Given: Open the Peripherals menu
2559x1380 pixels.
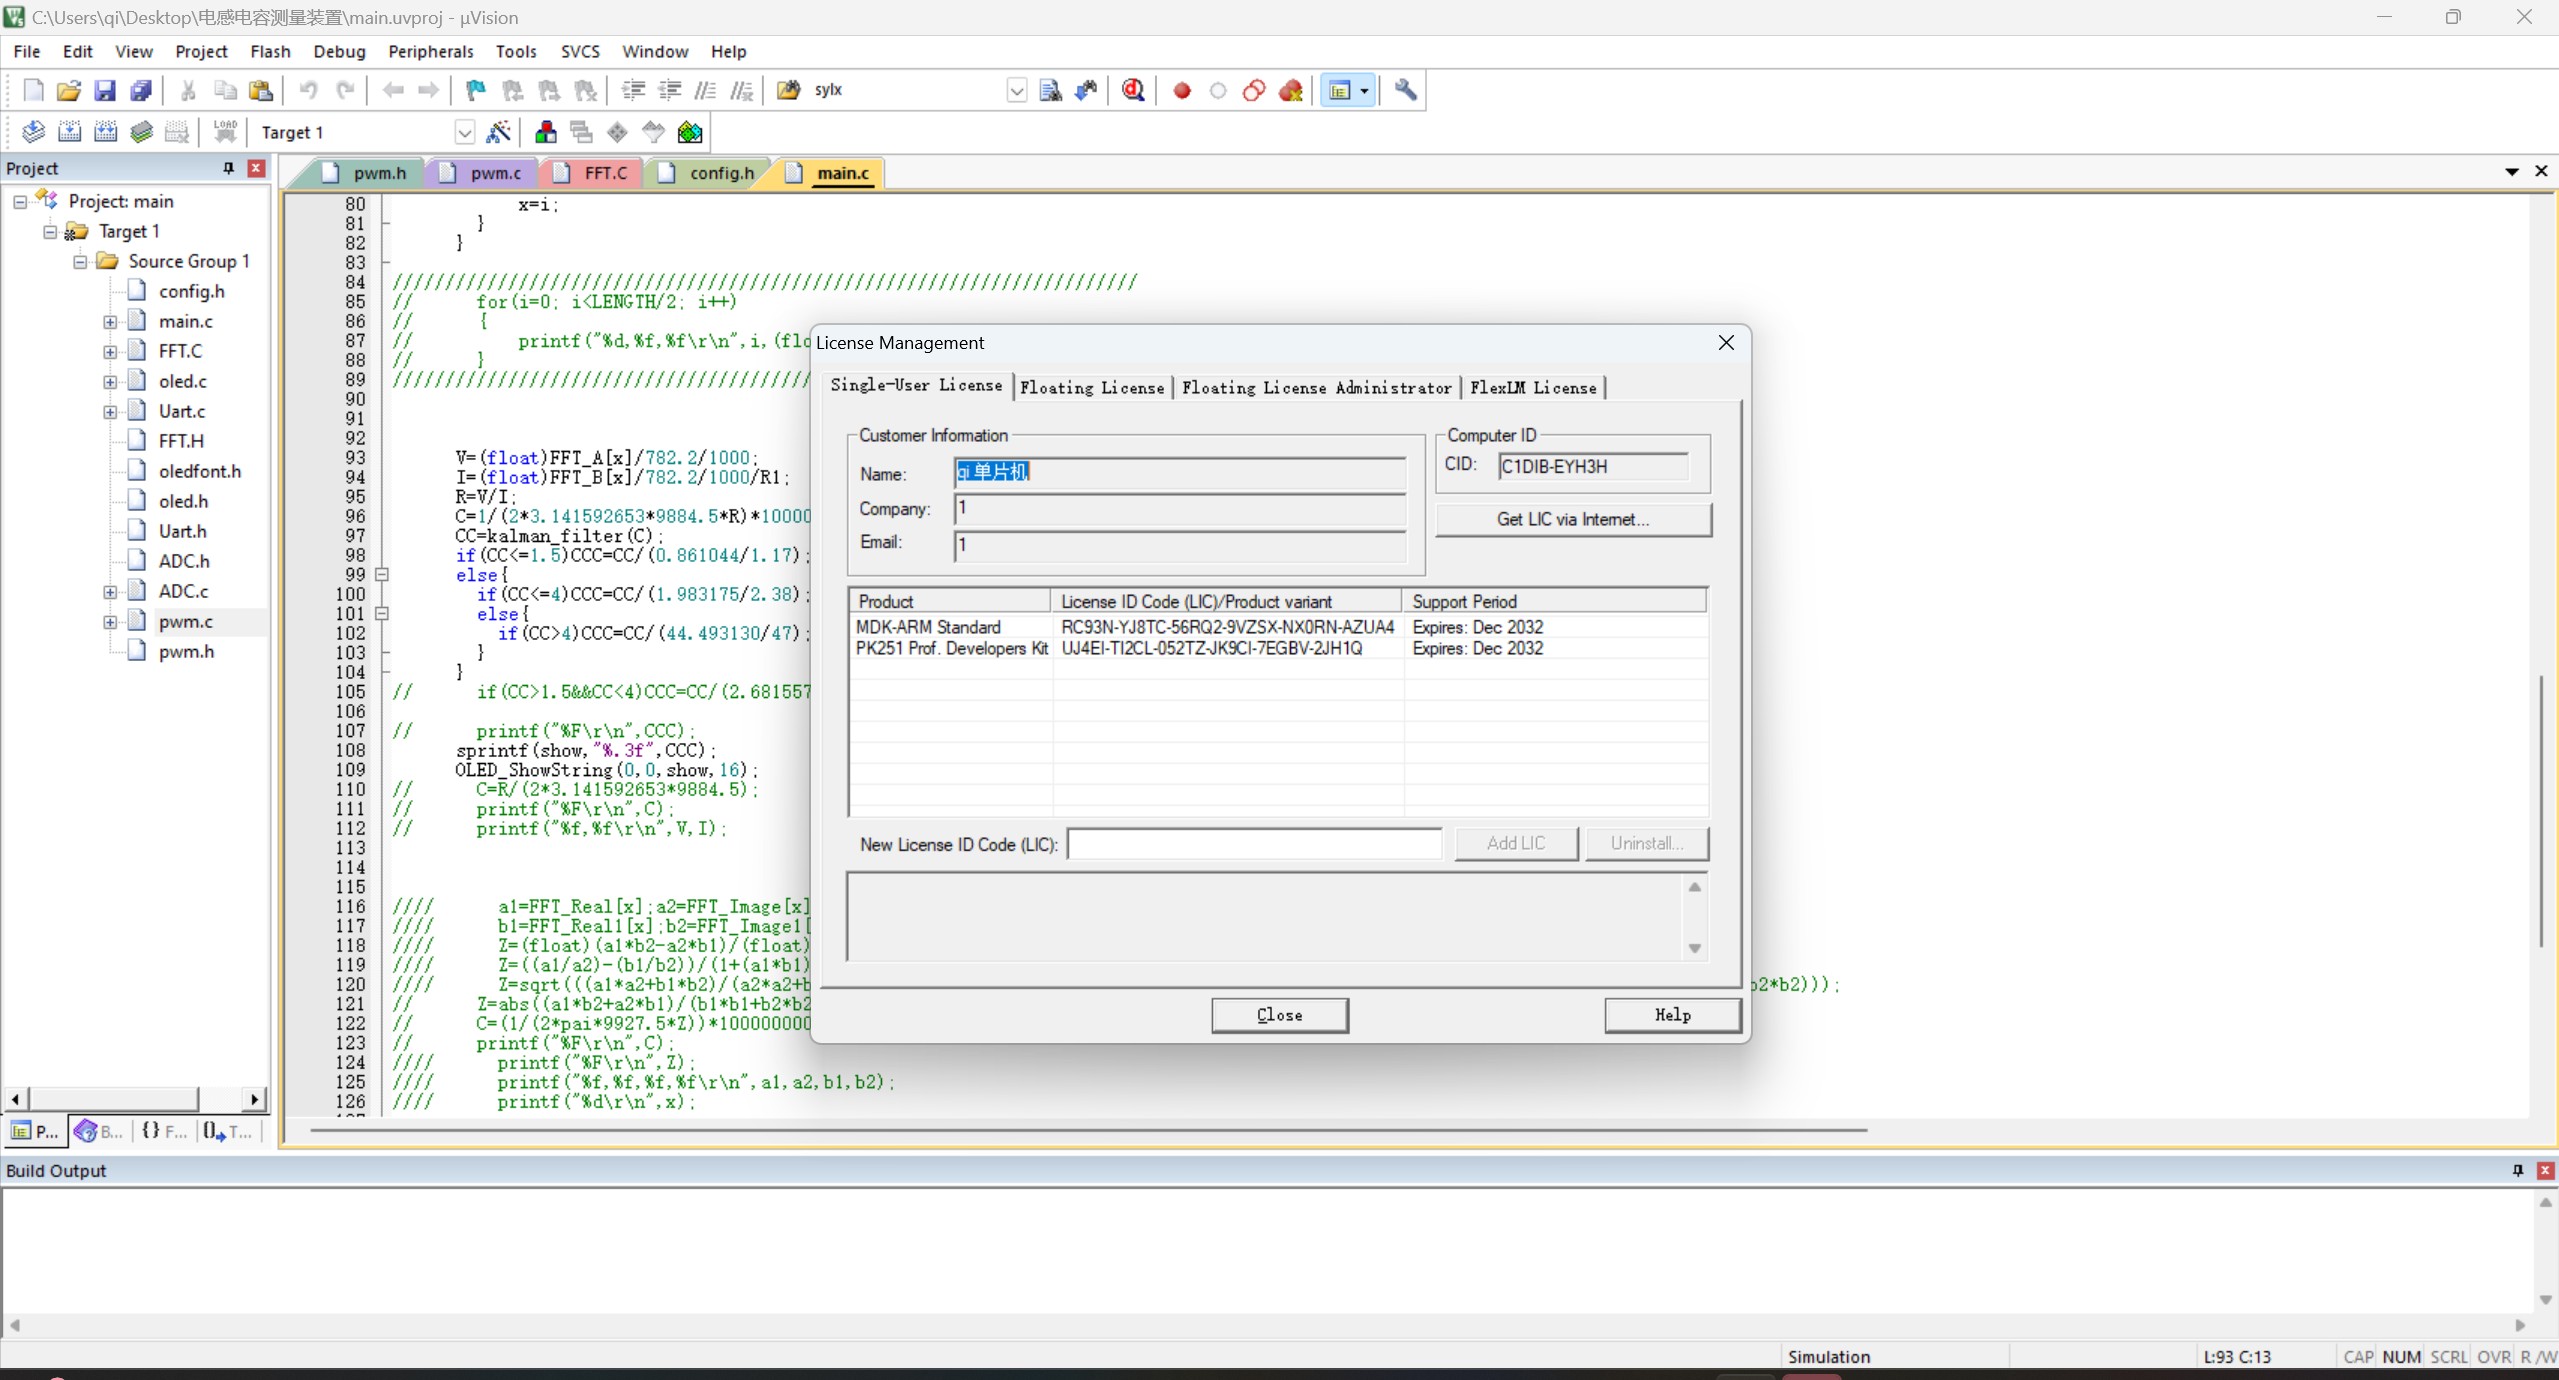Looking at the screenshot, I should tap(430, 51).
